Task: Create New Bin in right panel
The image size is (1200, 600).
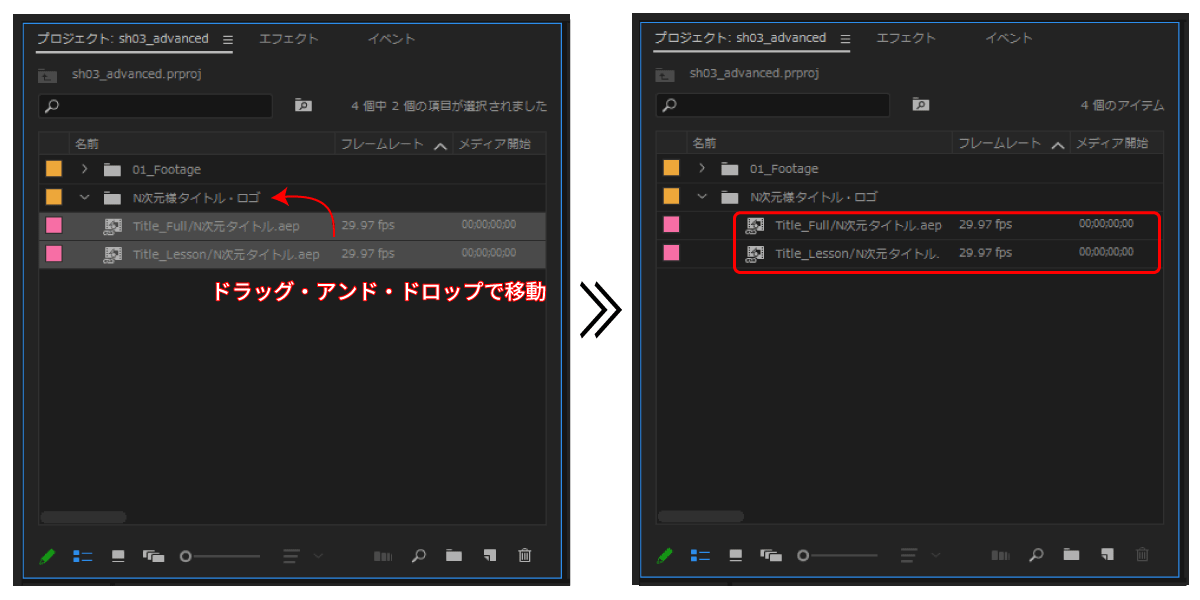Action: (1072, 555)
